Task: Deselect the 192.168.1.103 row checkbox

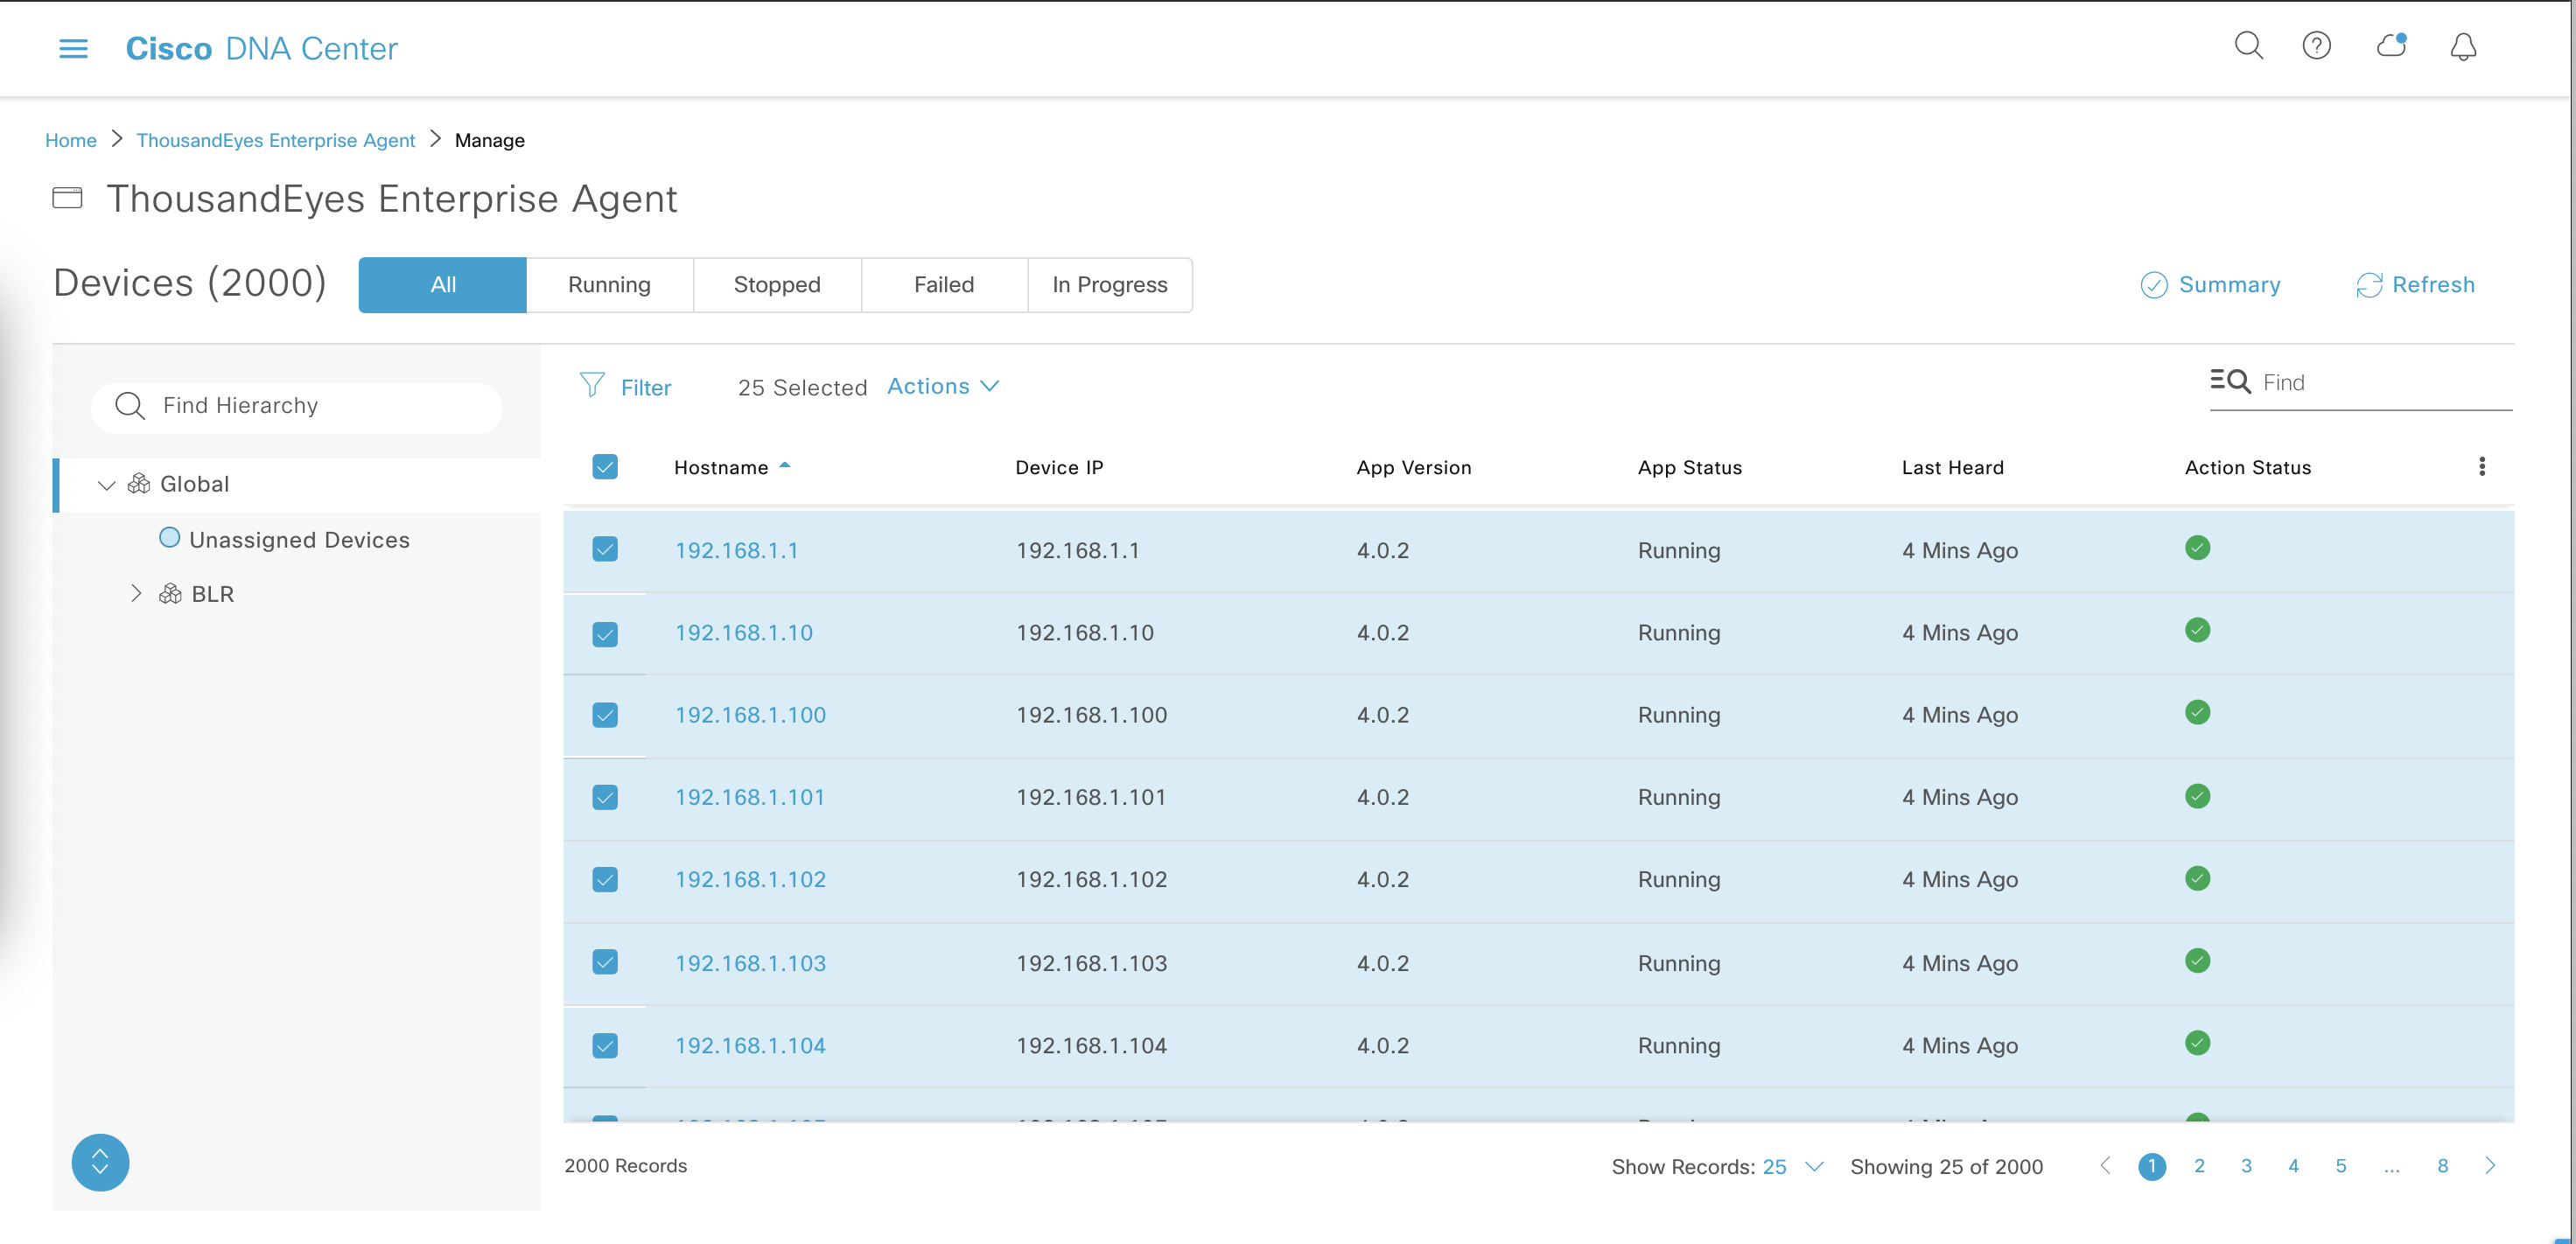Action: [605, 962]
